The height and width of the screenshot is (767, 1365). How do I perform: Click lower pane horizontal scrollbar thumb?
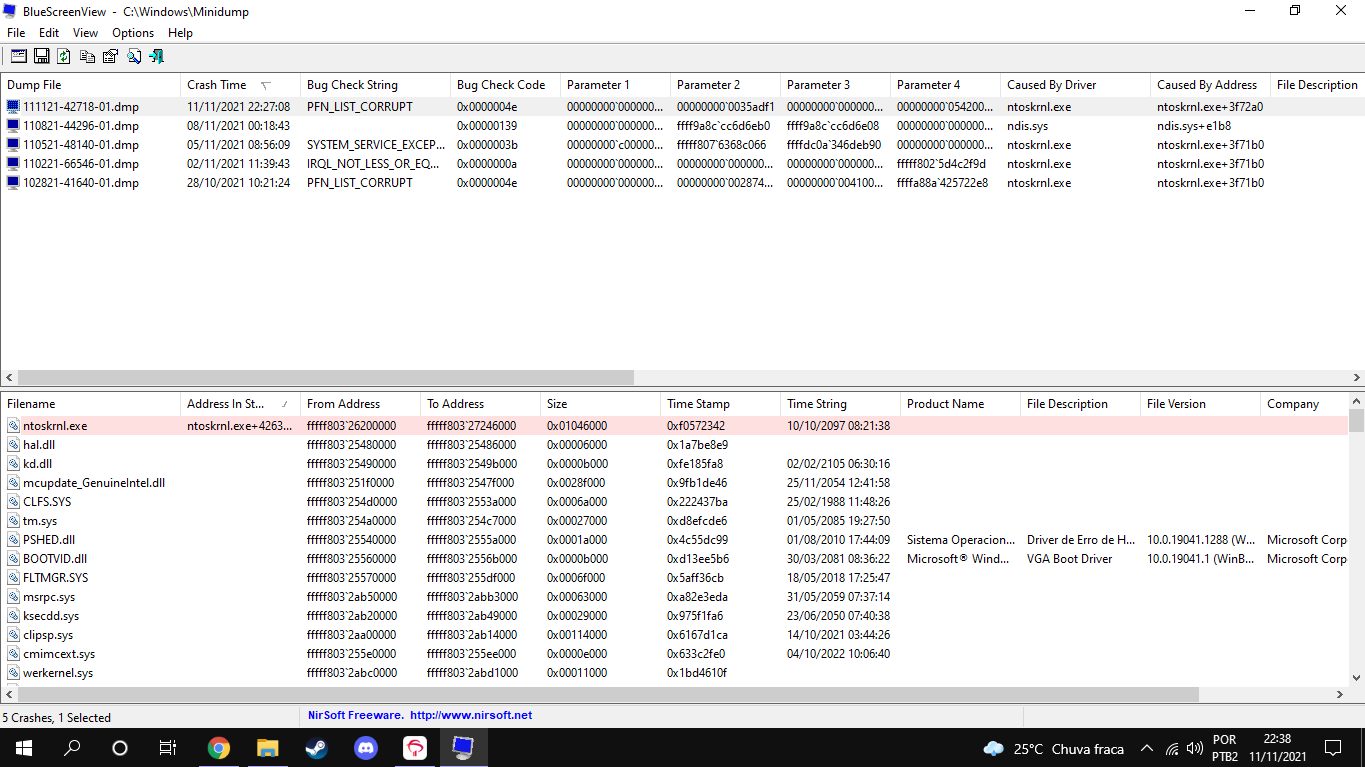pos(608,694)
